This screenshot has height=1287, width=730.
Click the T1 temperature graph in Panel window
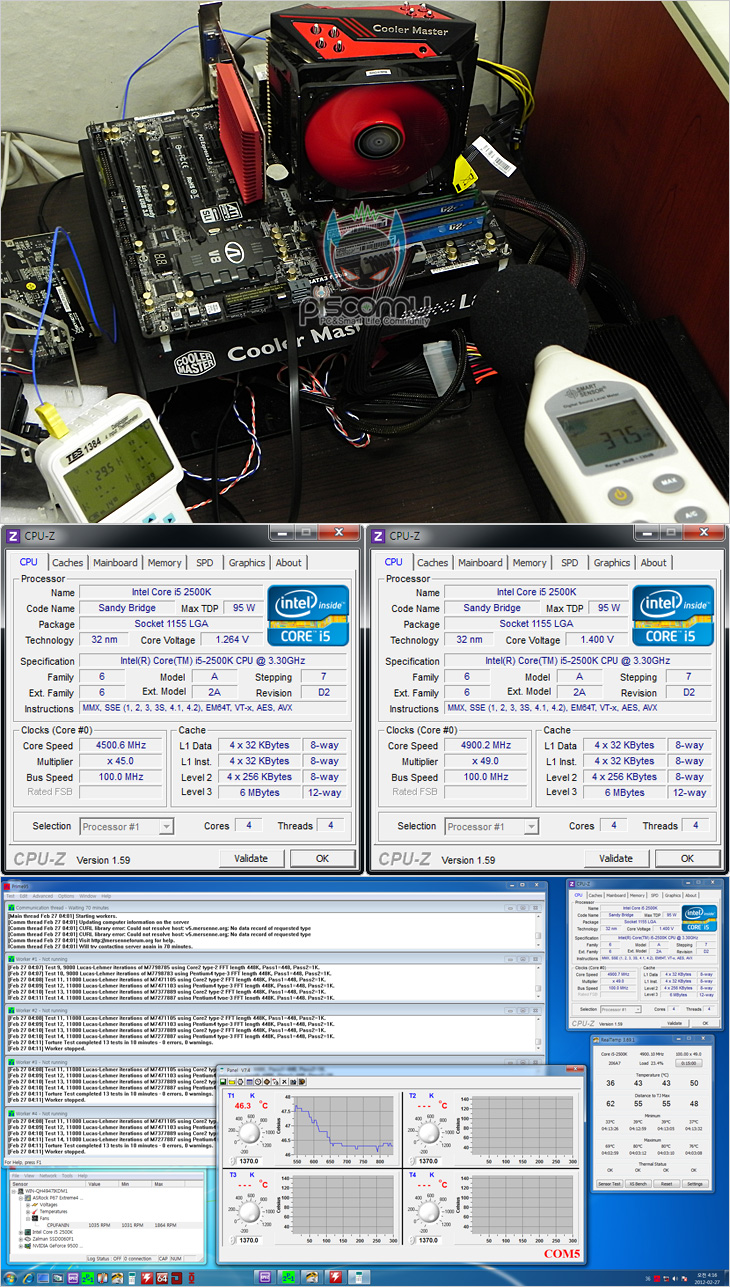(342, 1126)
